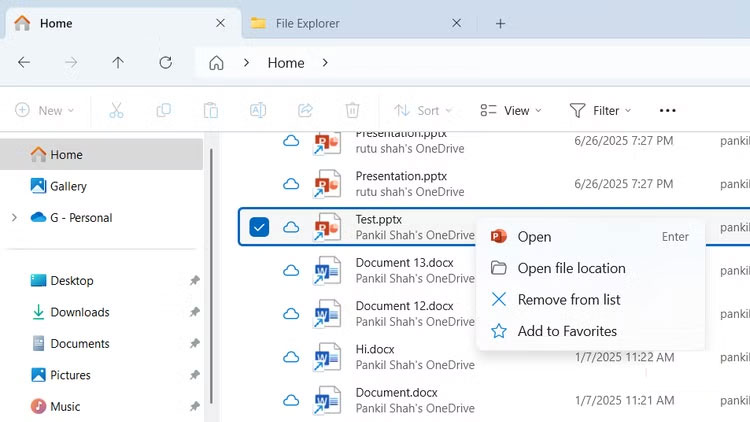Expand the G - Personal tree node
Image resolution: width=750 pixels, height=422 pixels.
tap(13, 218)
